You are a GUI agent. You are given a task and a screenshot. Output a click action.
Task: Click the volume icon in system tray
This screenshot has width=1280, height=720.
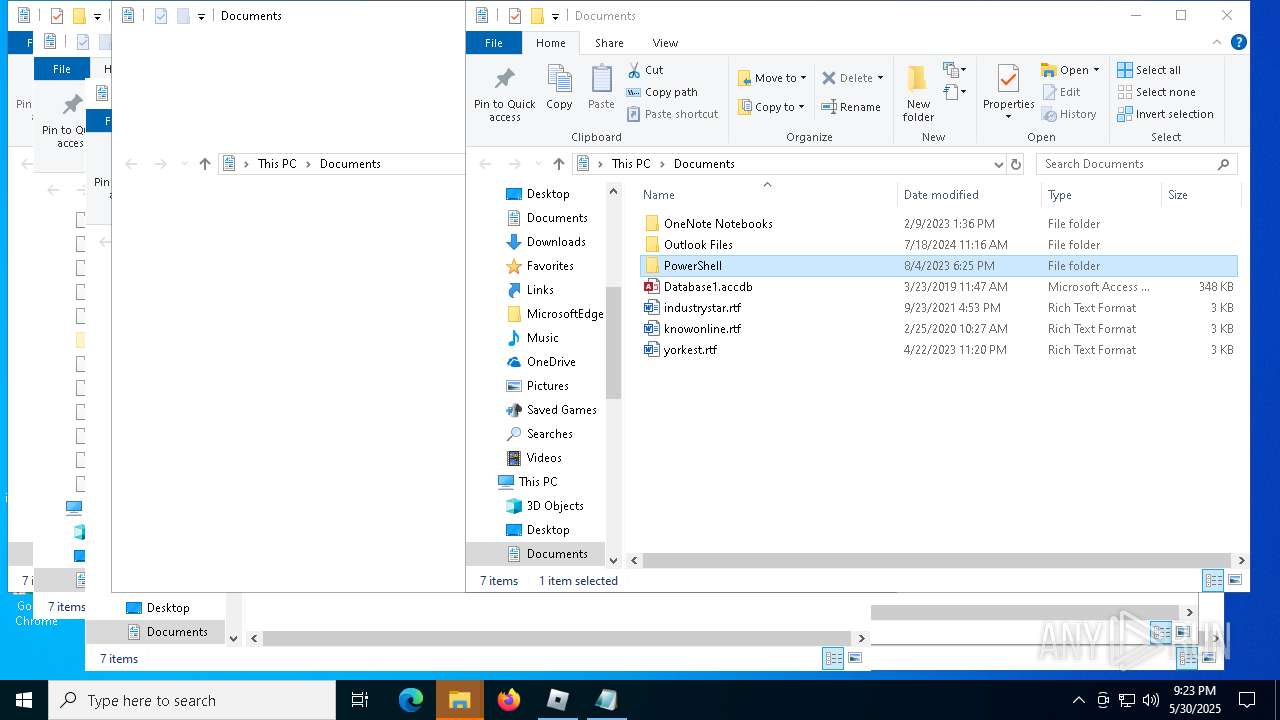point(1151,700)
